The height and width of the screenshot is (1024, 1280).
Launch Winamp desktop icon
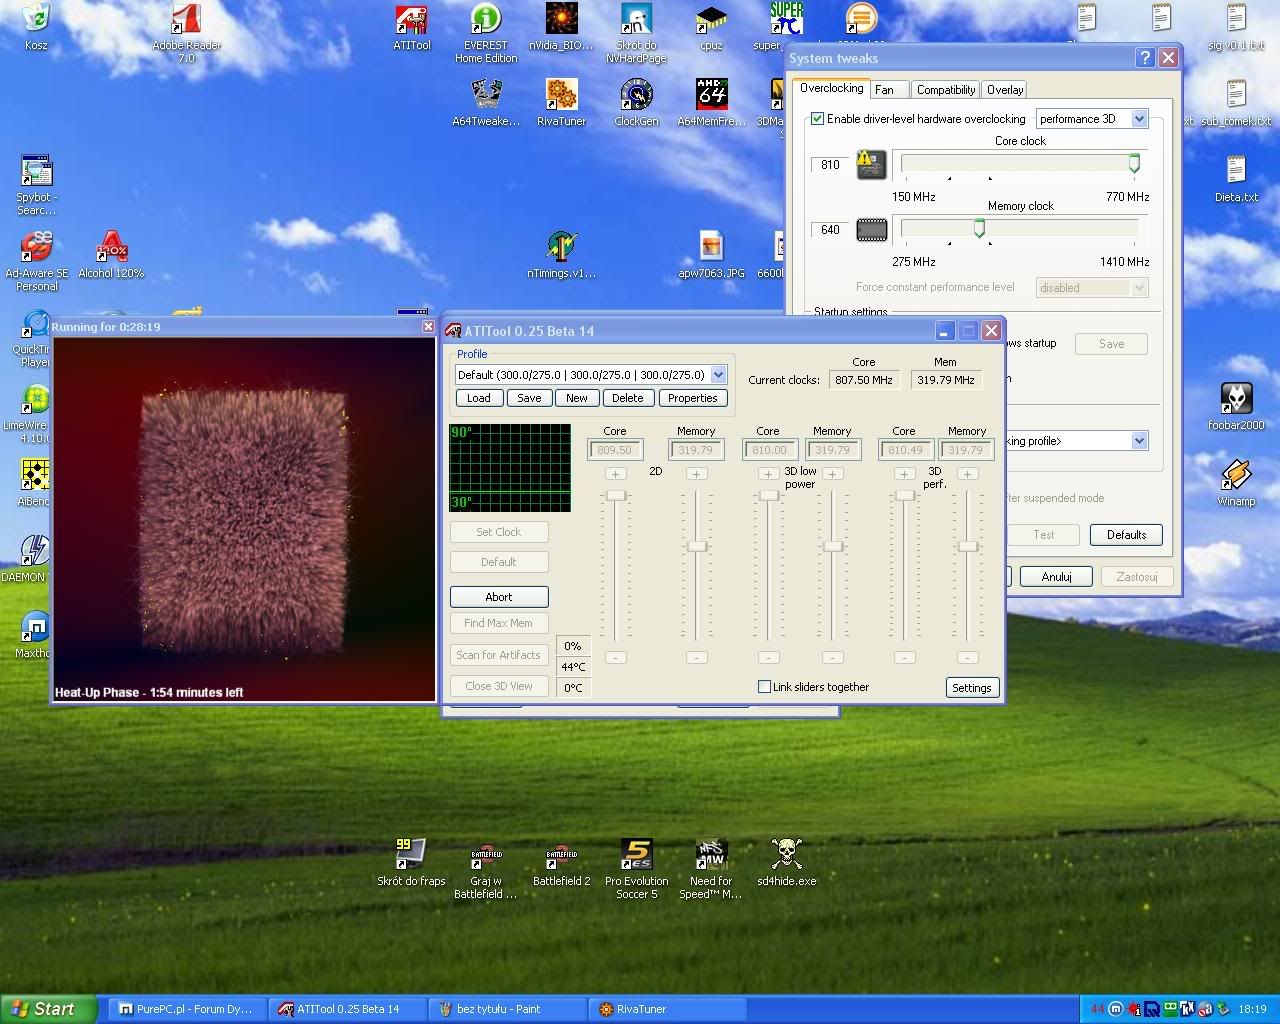[x=1236, y=483]
